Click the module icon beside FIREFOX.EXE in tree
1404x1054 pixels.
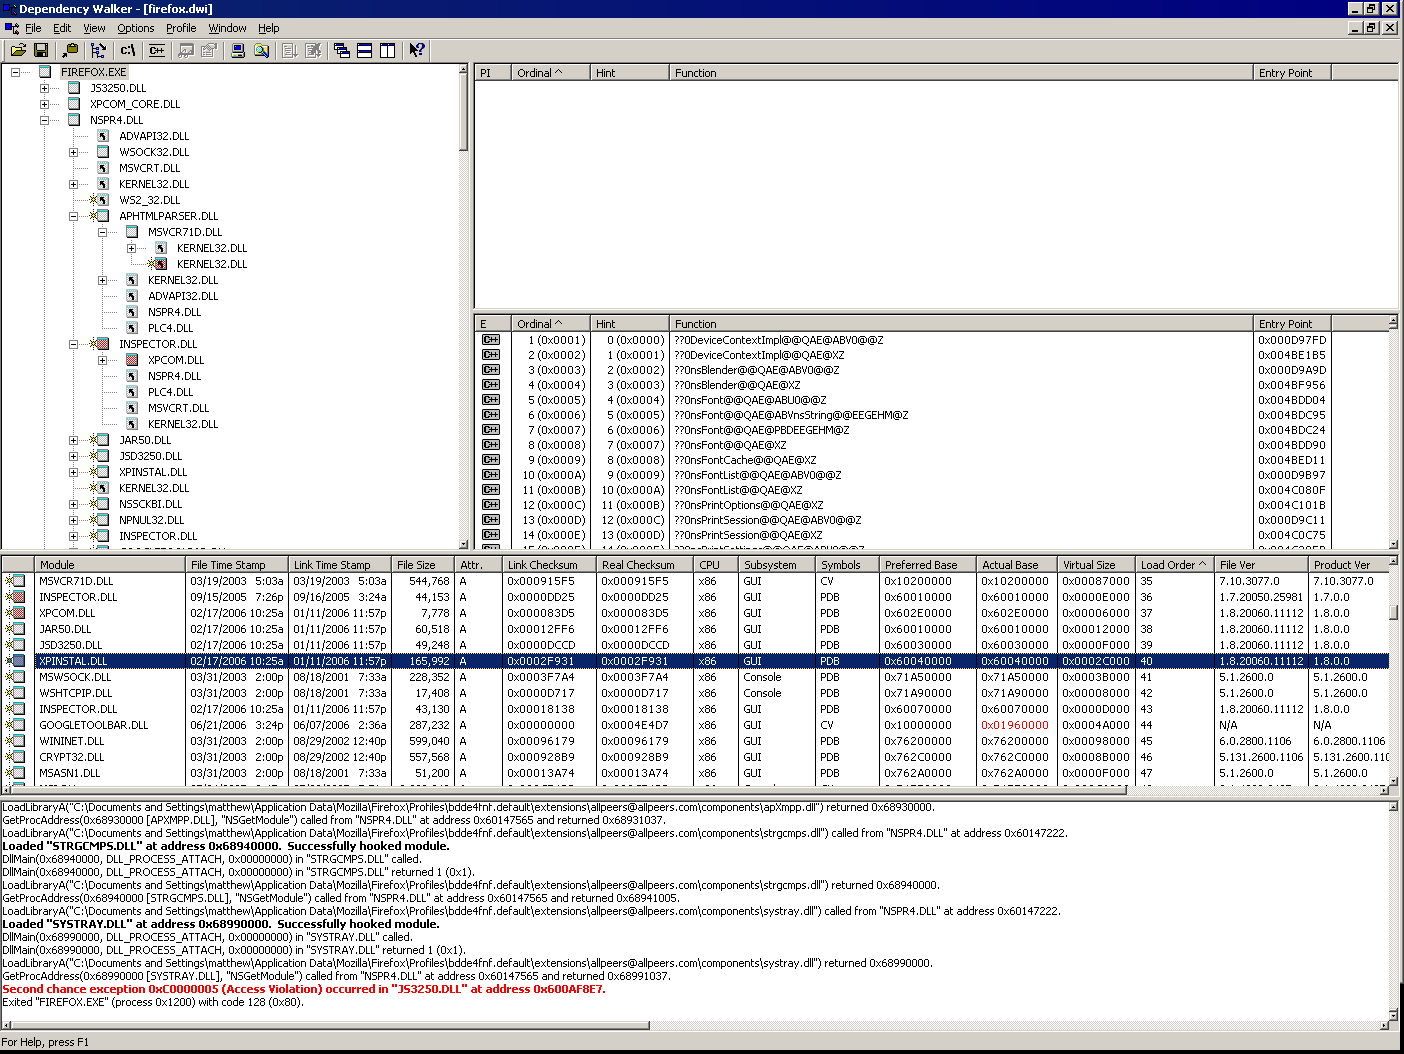[x=45, y=72]
